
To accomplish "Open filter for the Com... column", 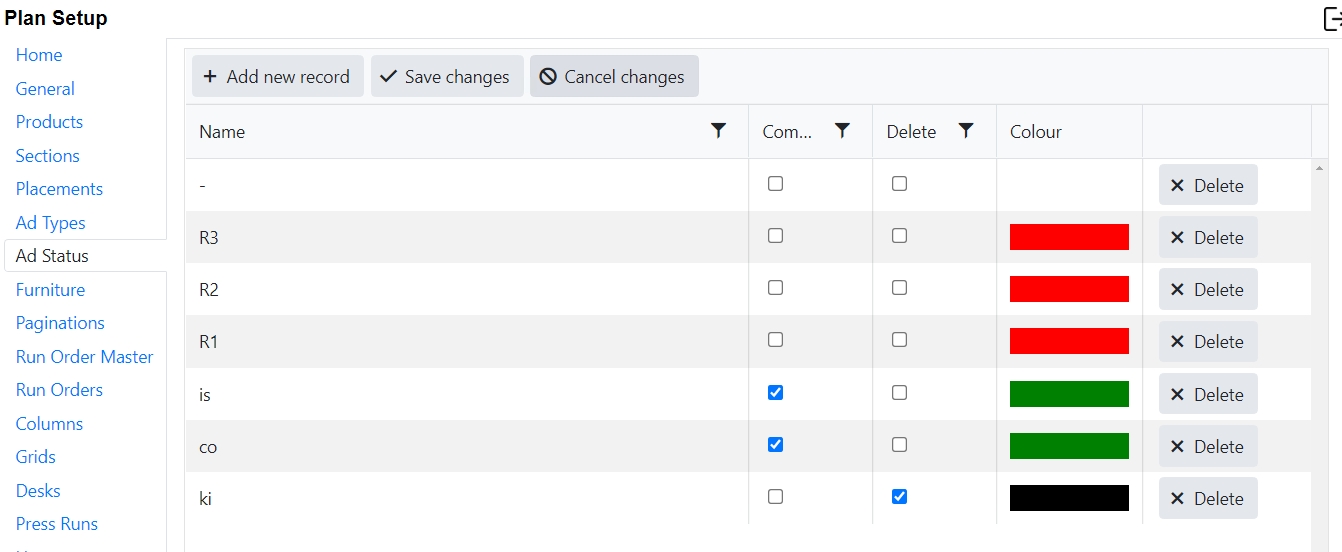I will pyautogui.click(x=842, y=131).
